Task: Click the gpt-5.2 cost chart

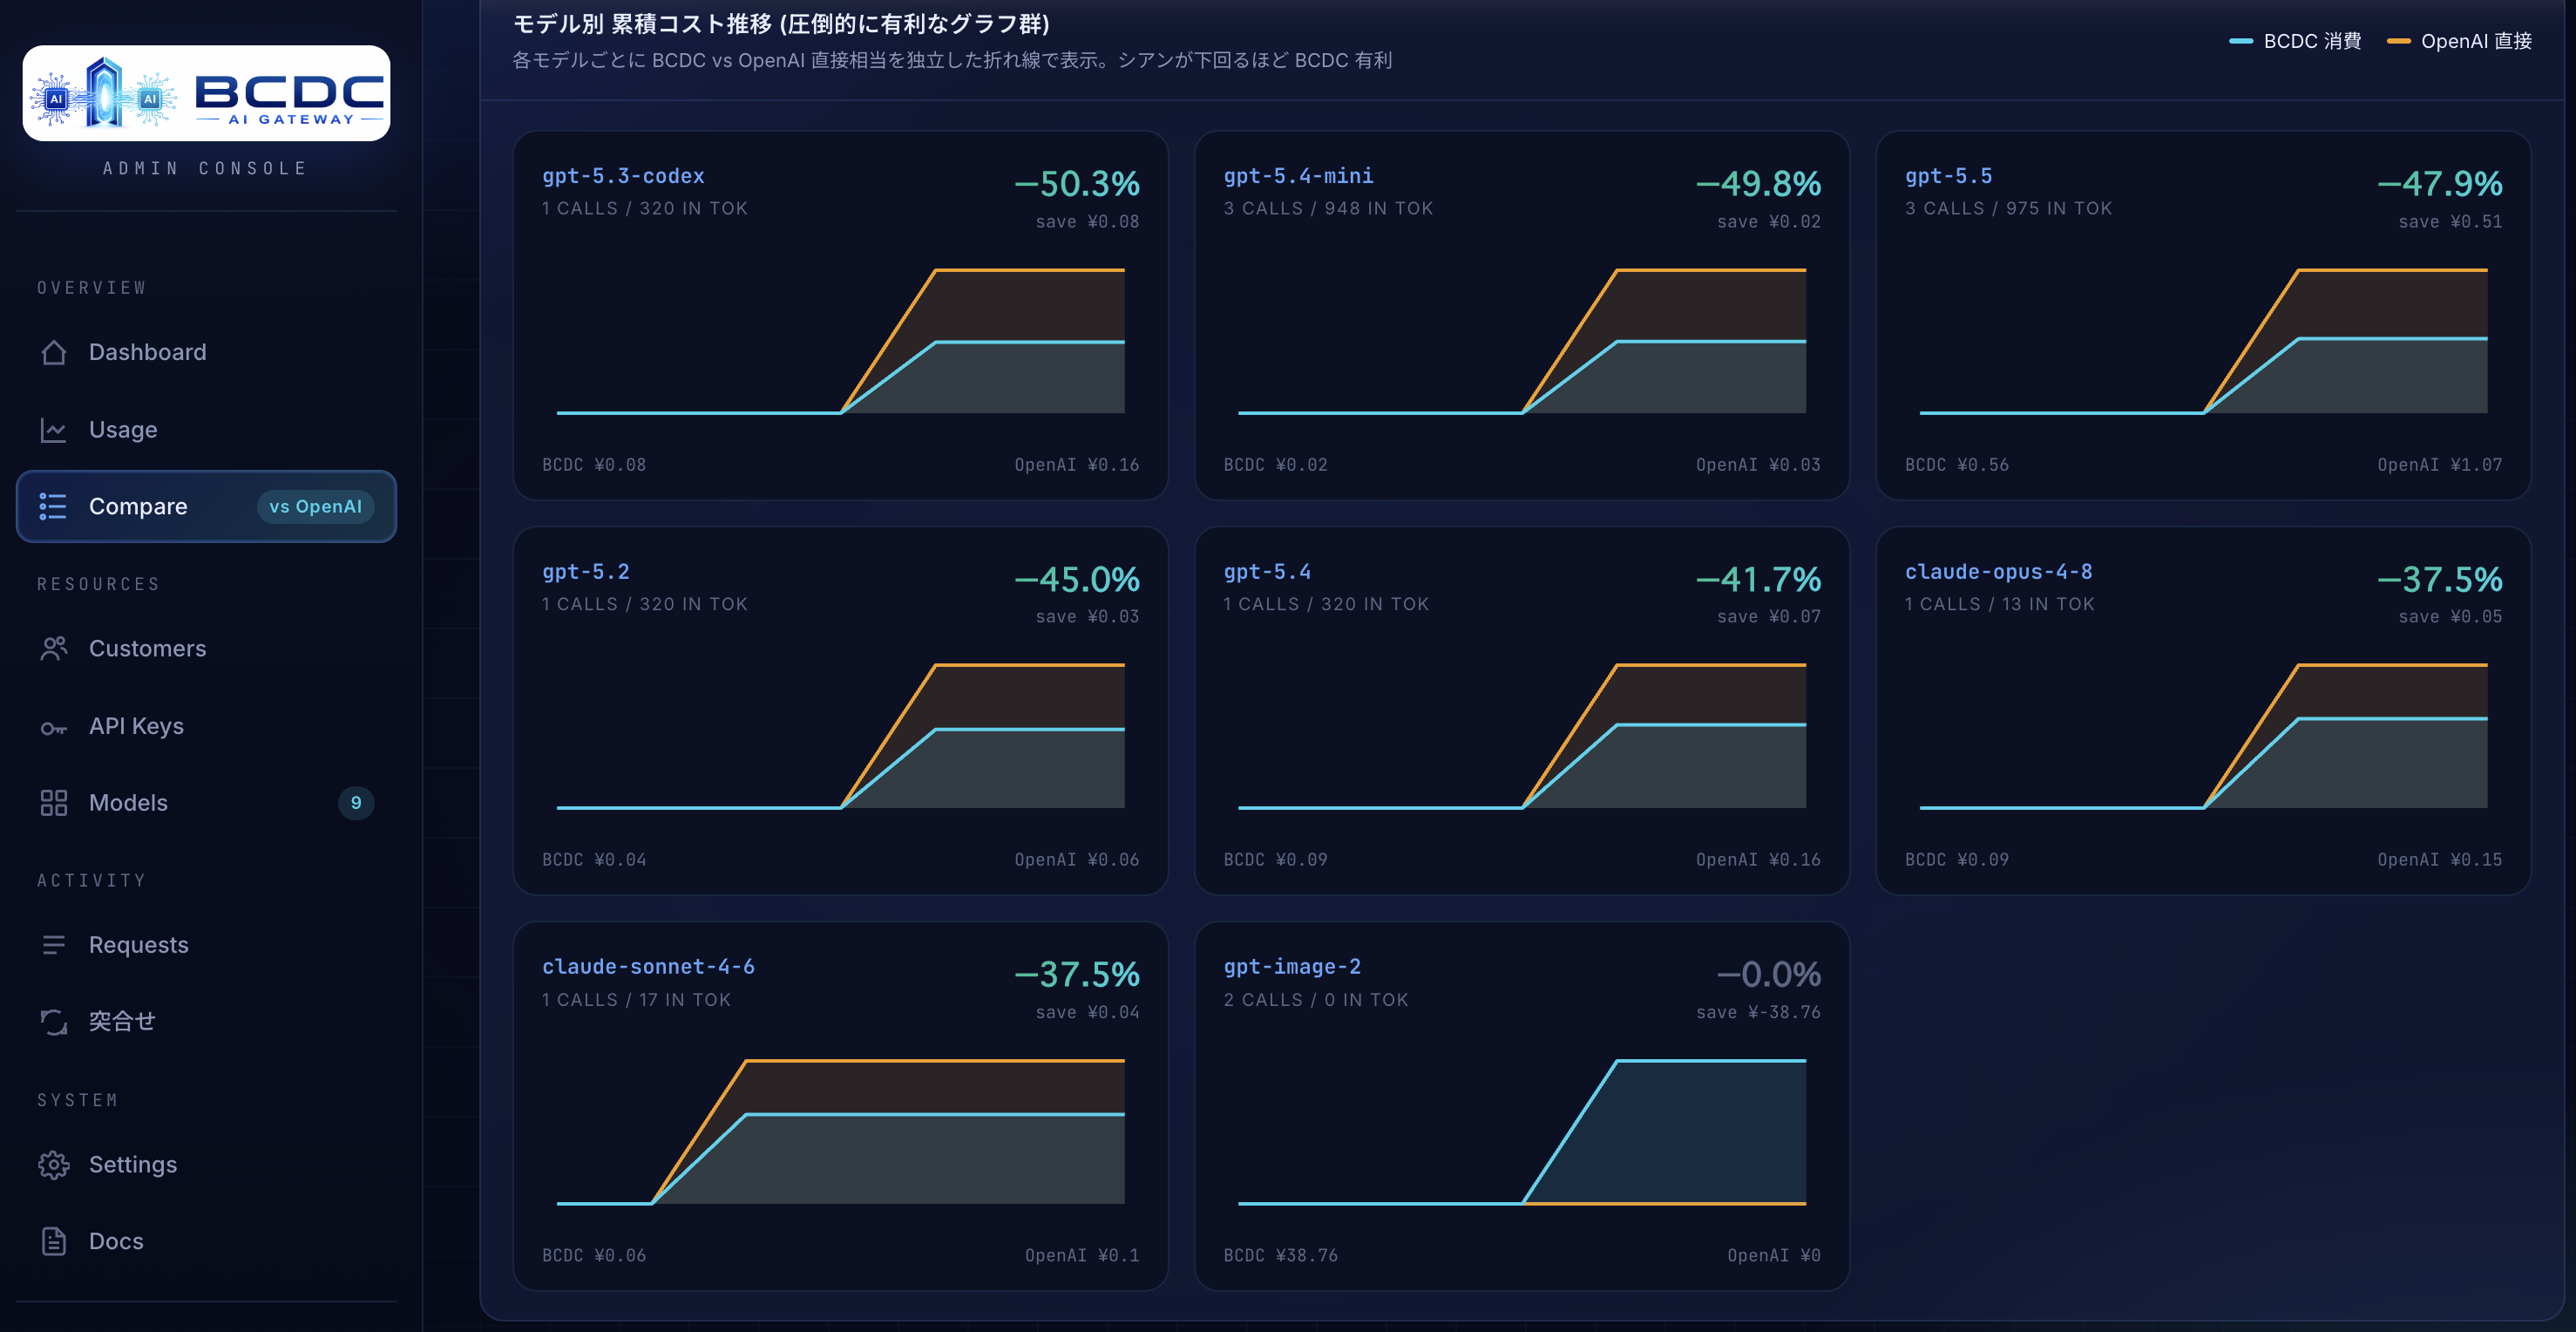Action: 840,736
